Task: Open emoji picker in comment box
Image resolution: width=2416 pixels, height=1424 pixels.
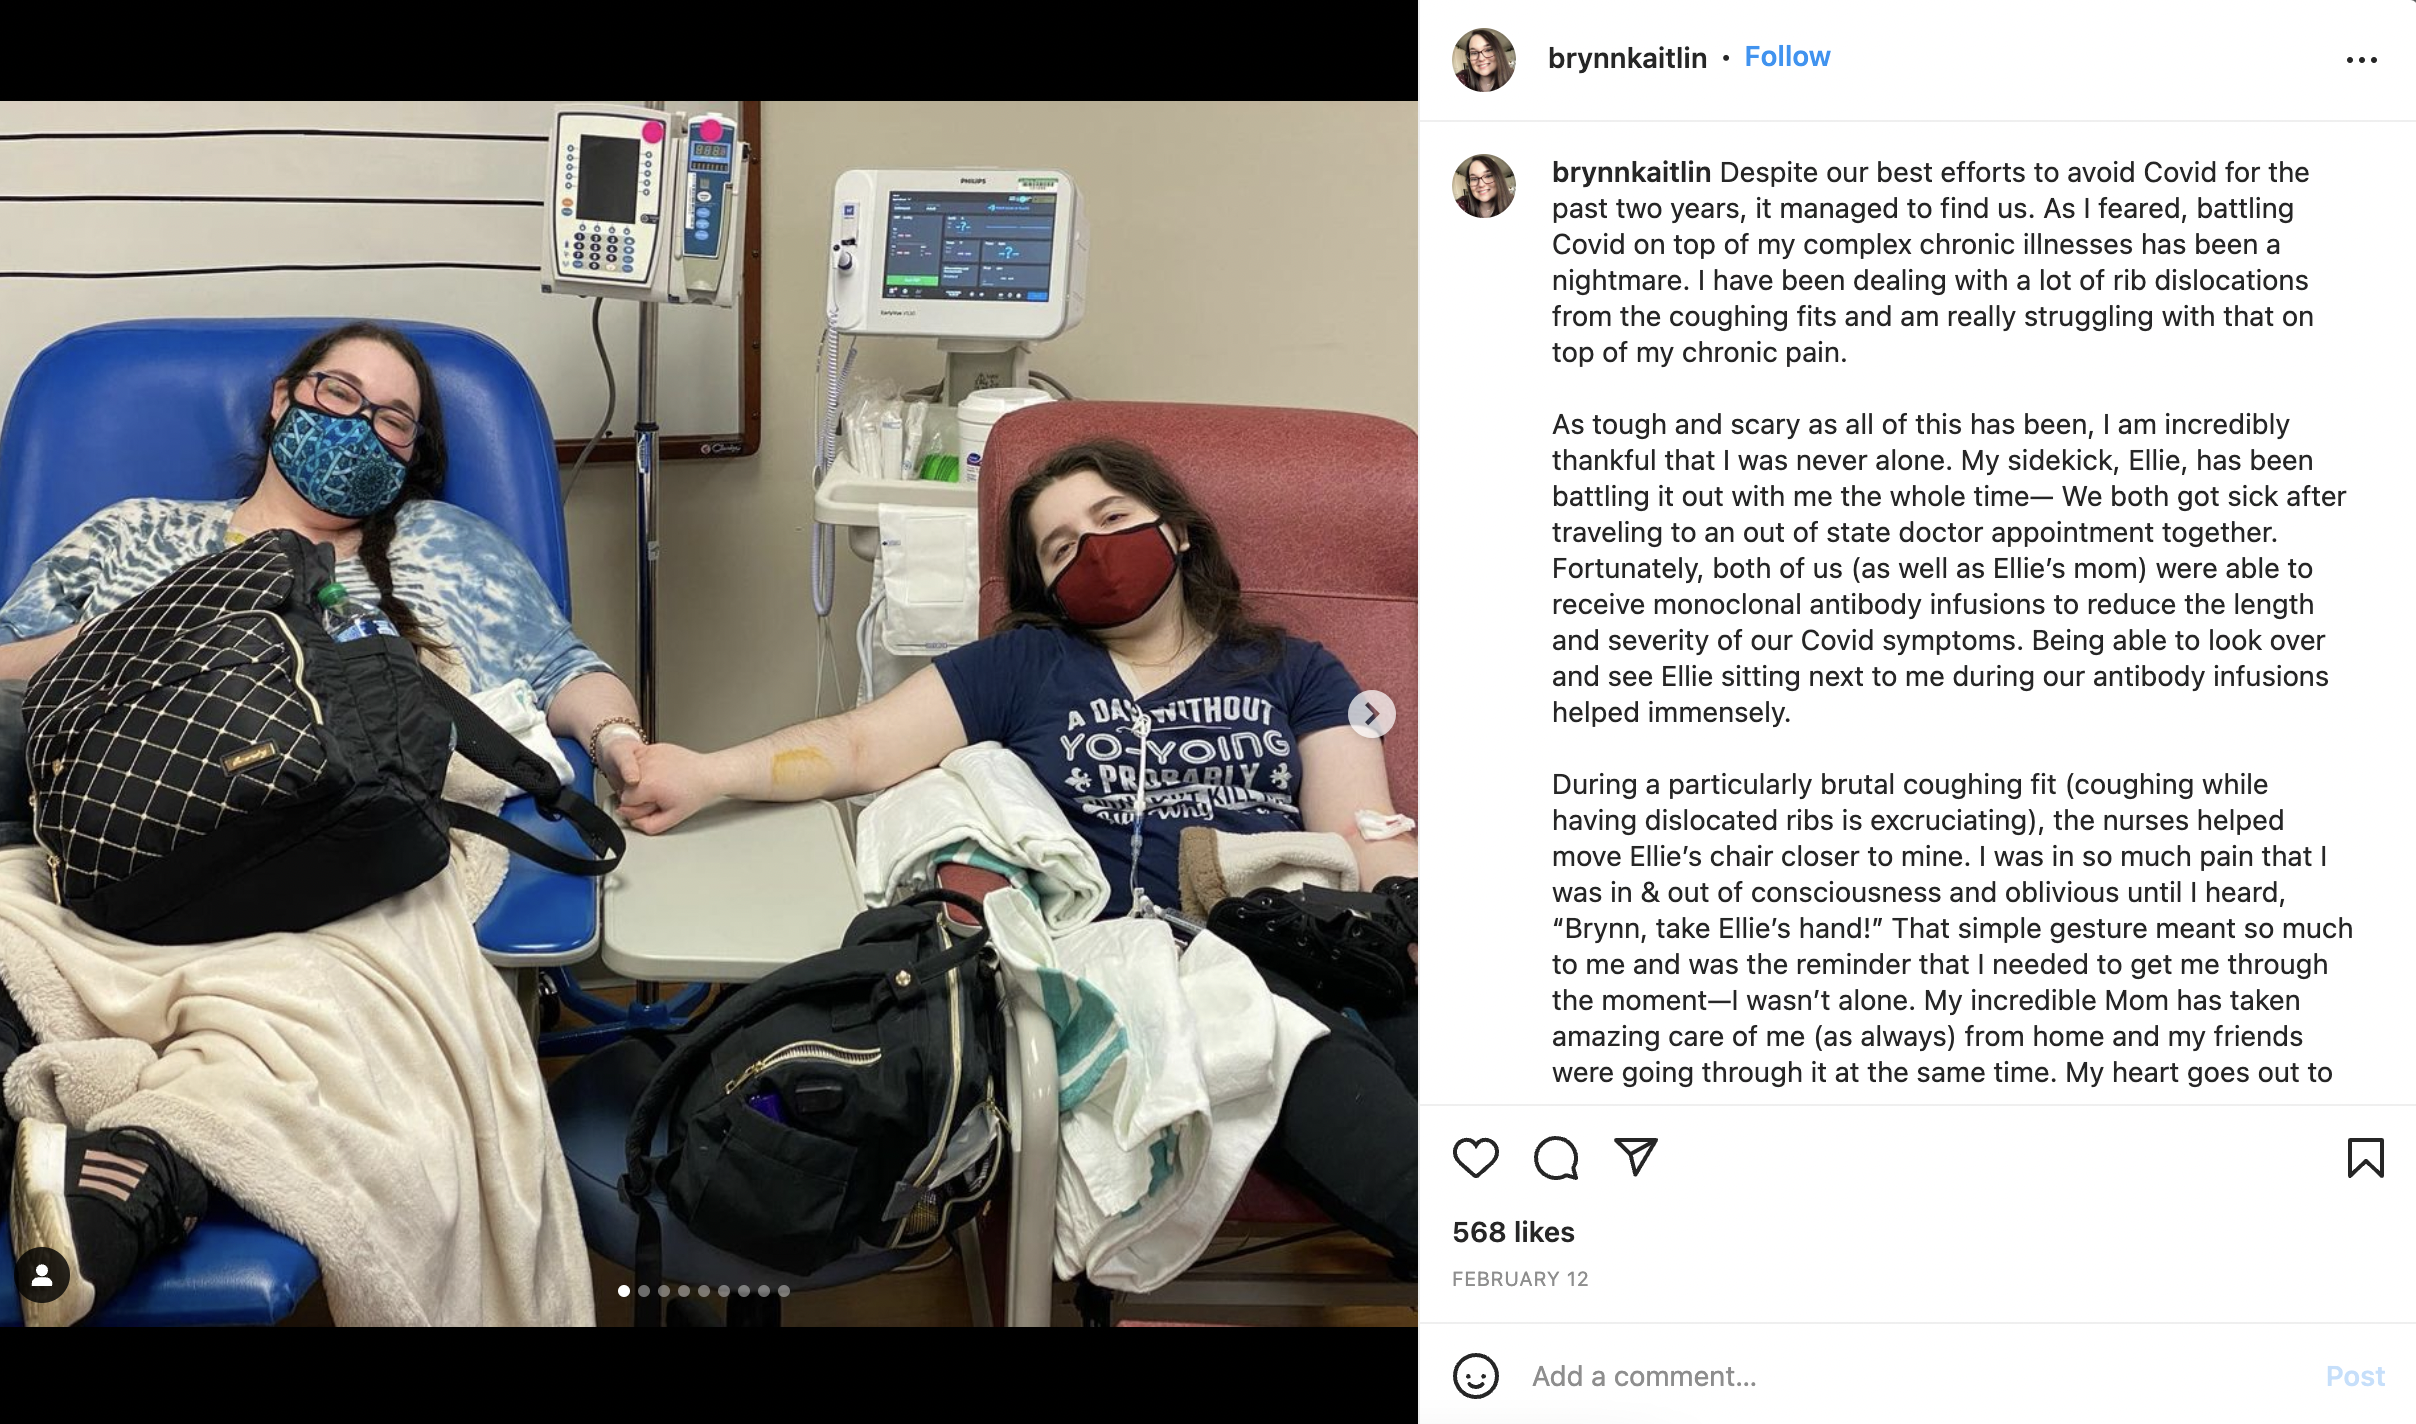Action: click(x=1475, y=1376)
